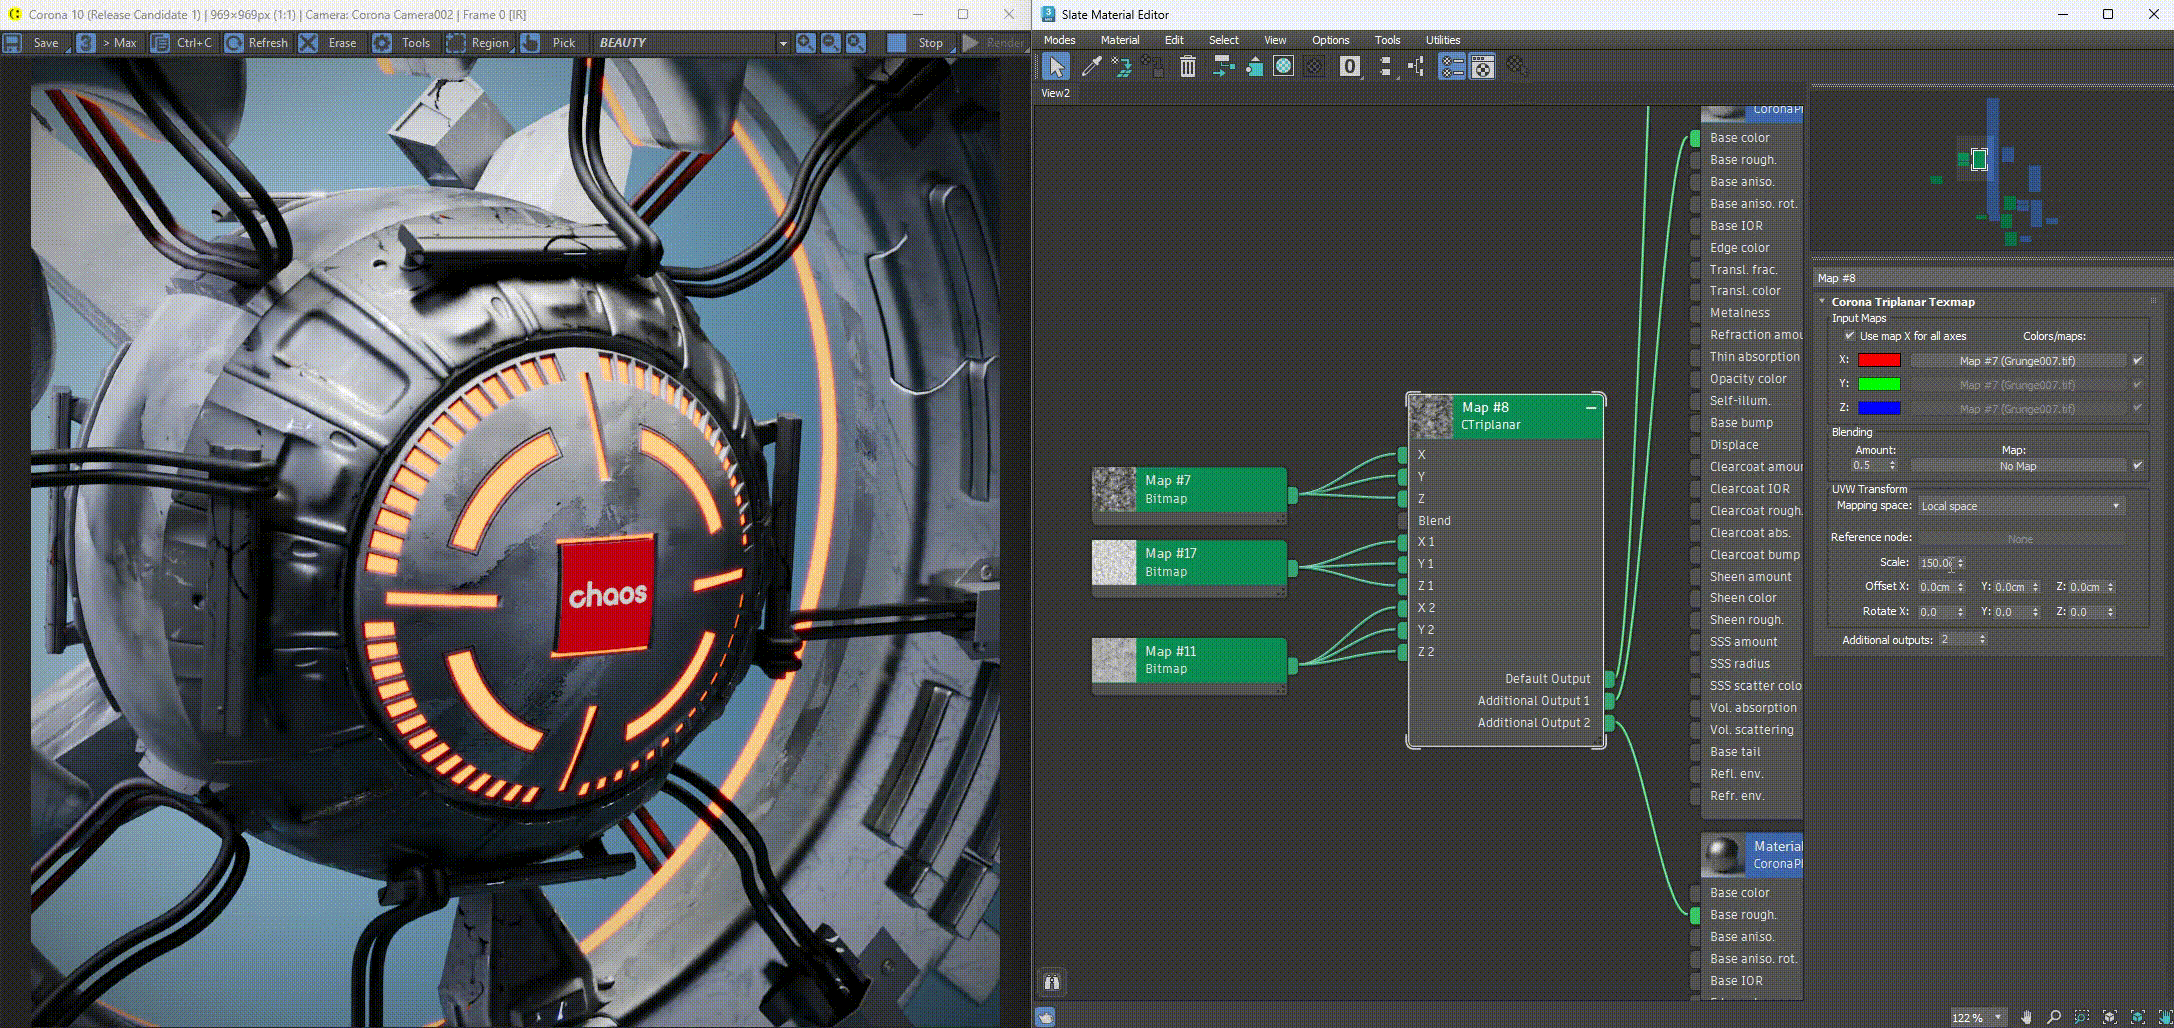This screenshot has height=1028, width=2174.
Task: Click the binoculars search icon in view
Action: (1052, 982)
